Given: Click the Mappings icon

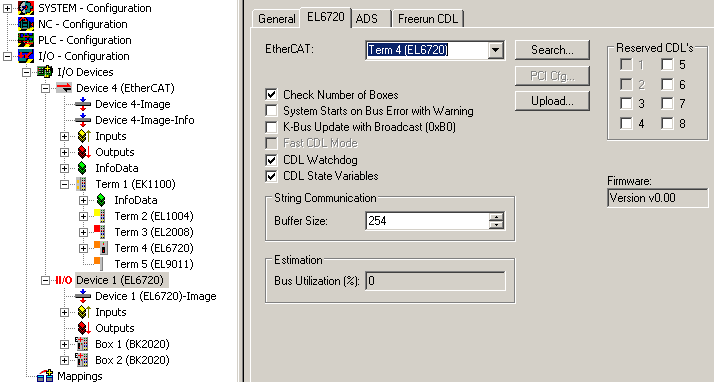Looking at the screenshot, I should coord(45,376).
